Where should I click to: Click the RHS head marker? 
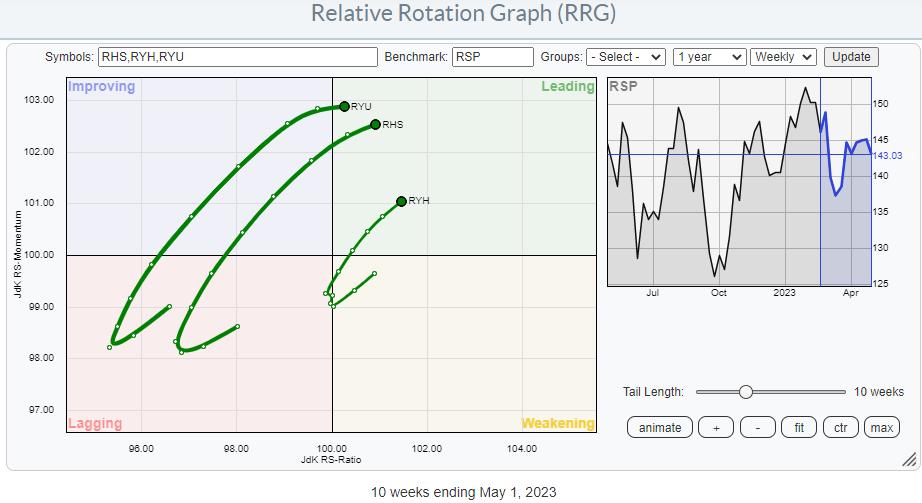(375, 124)
